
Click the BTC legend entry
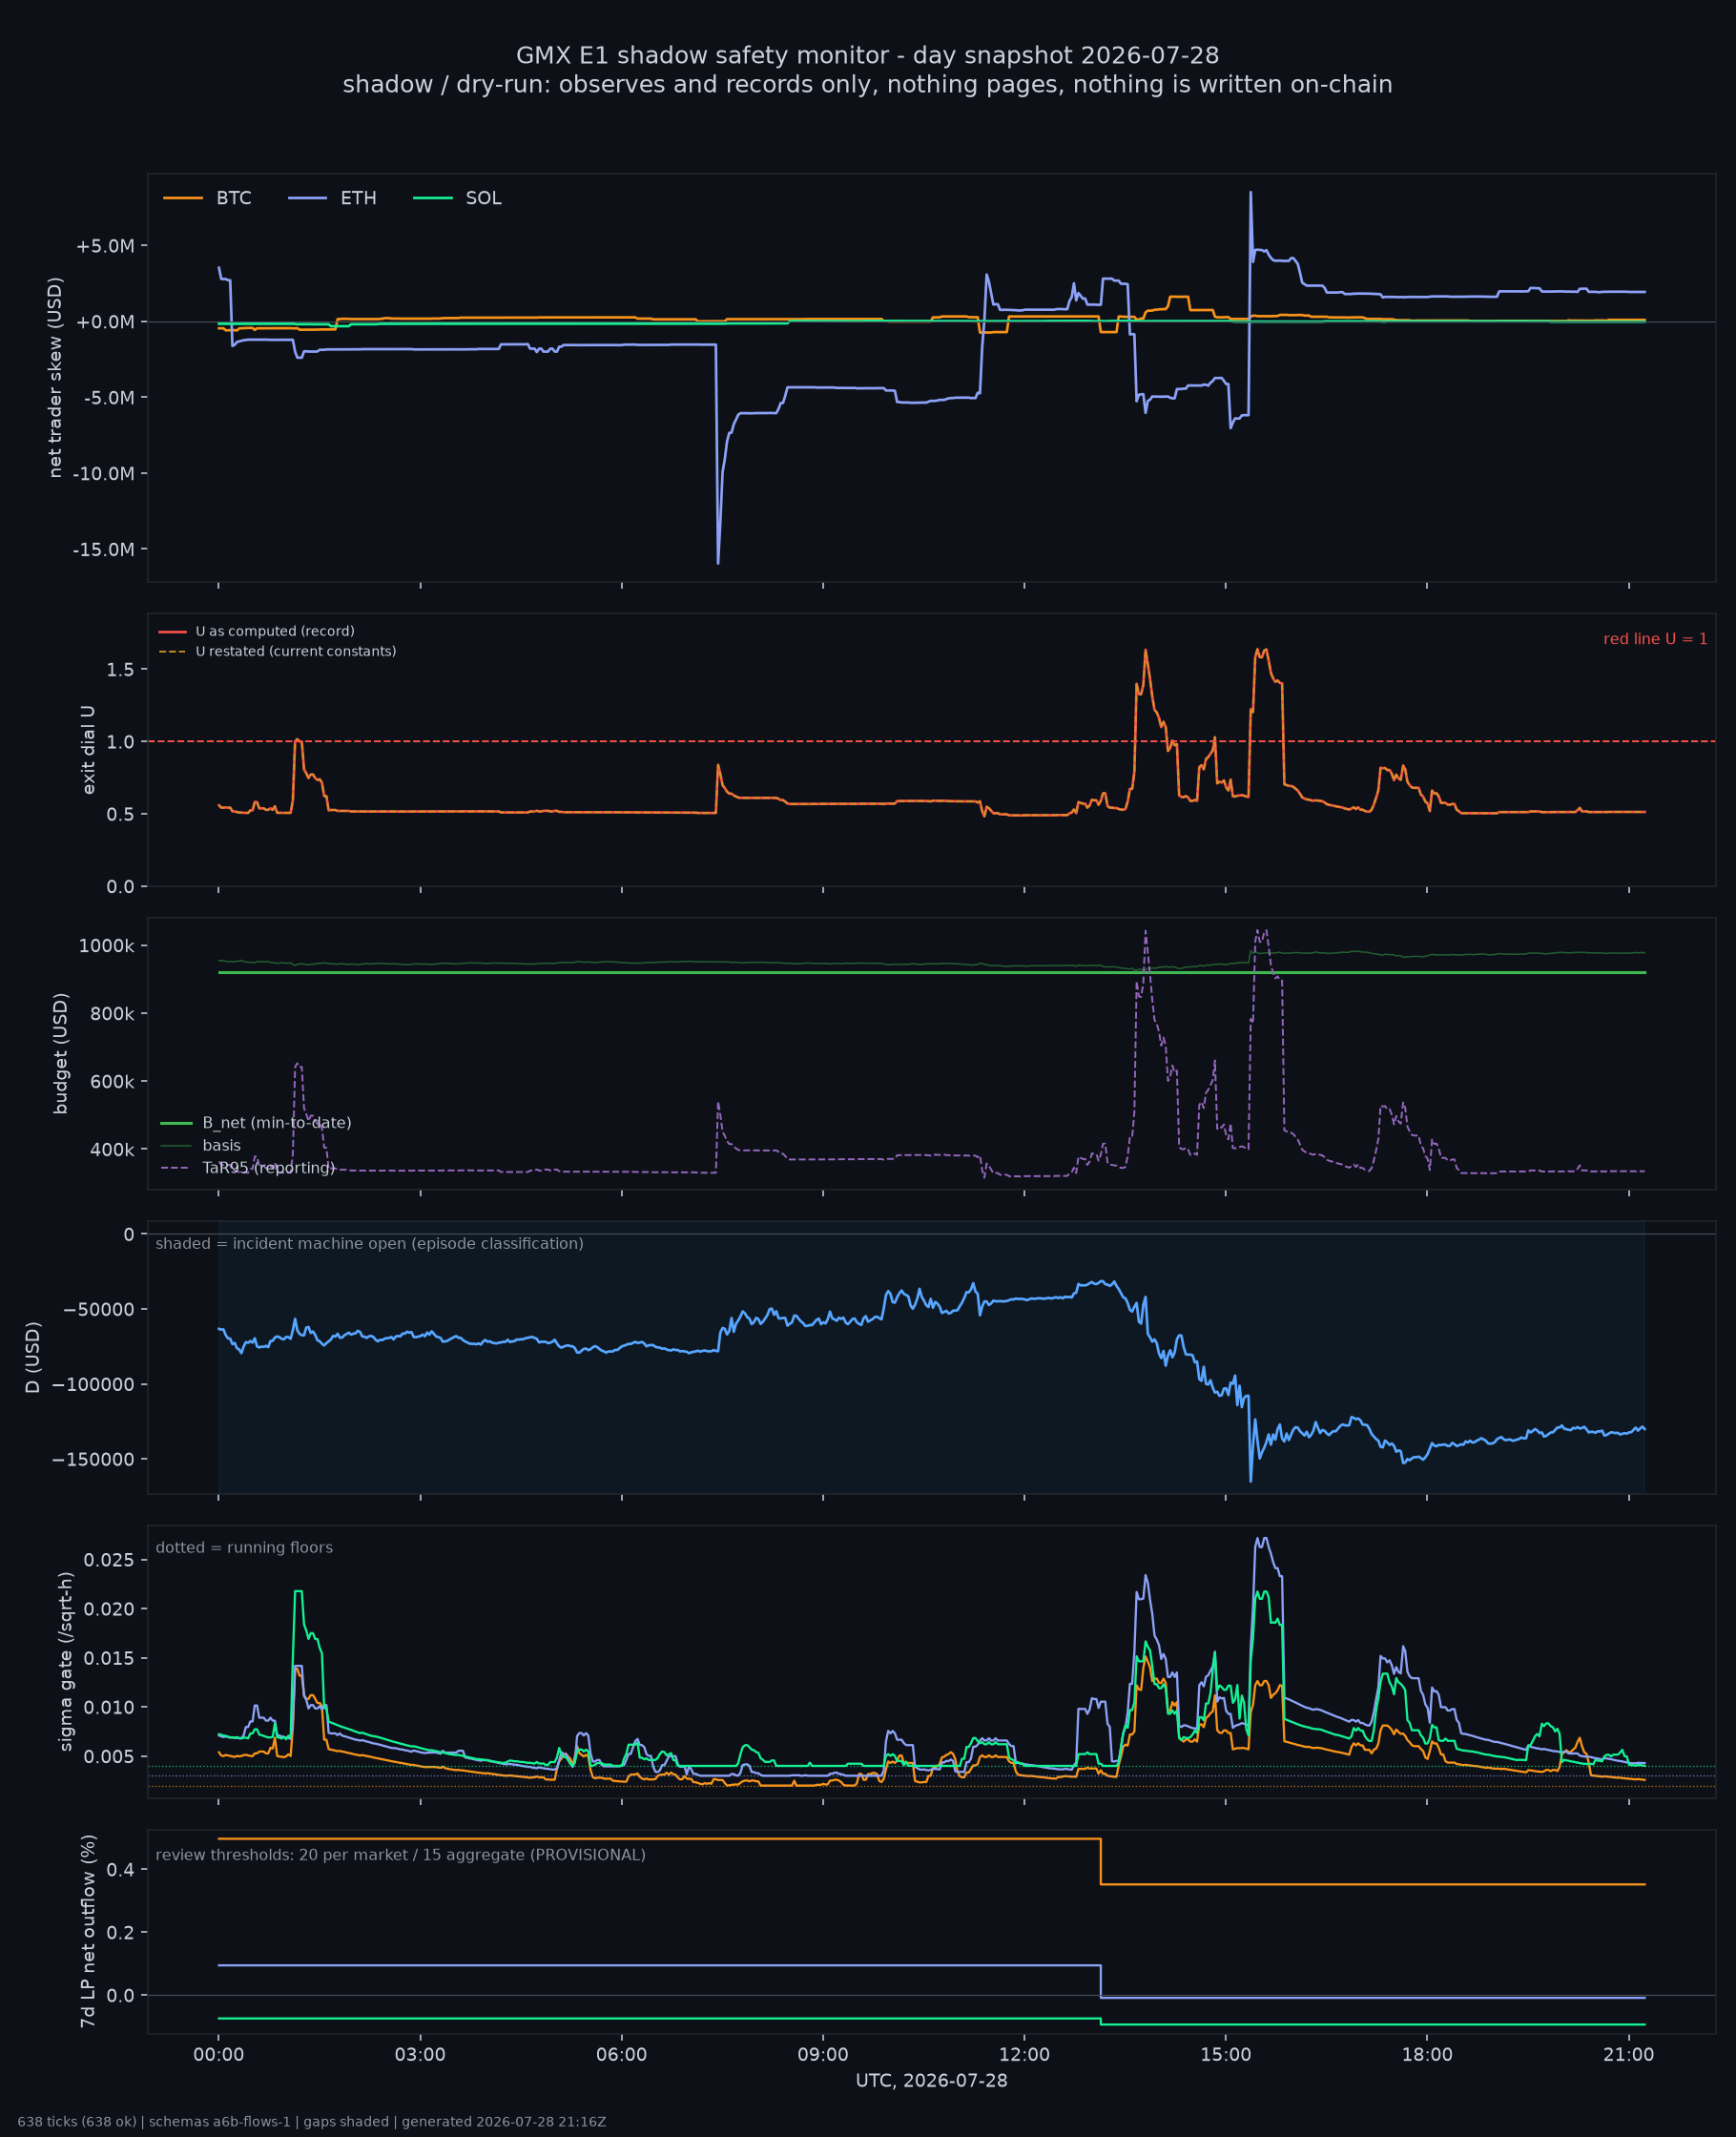pos(207,198)
